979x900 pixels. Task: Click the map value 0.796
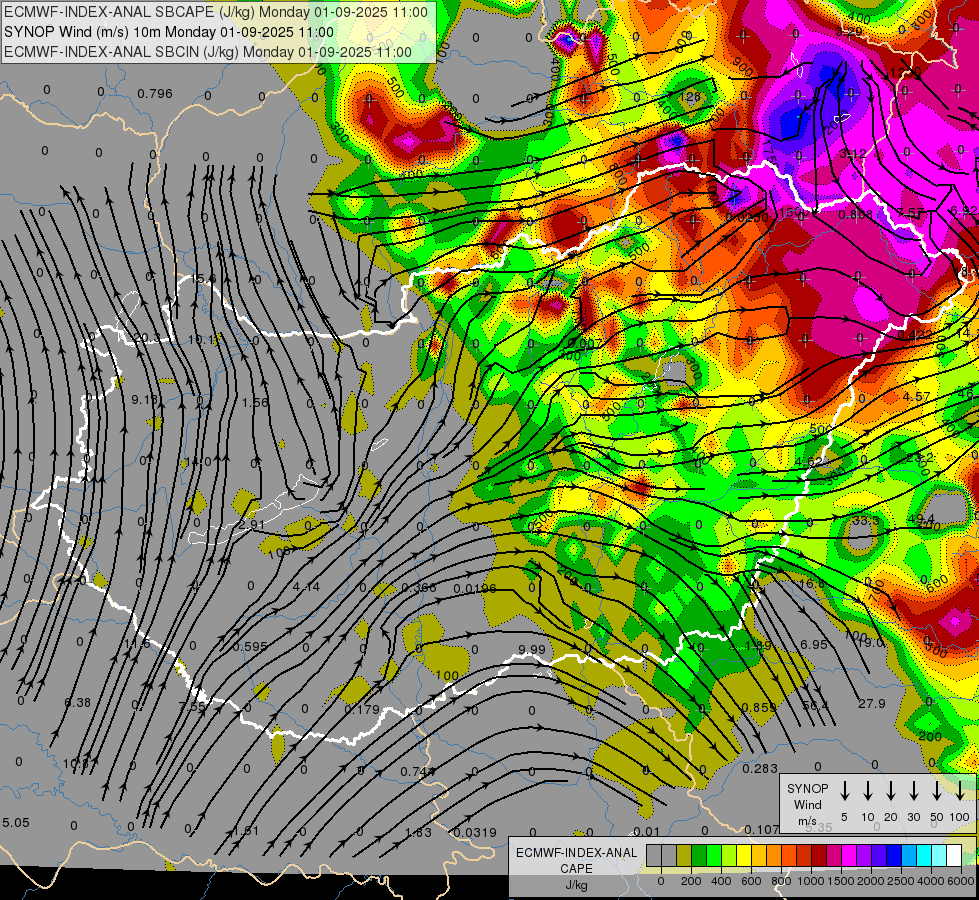(155, 94)
